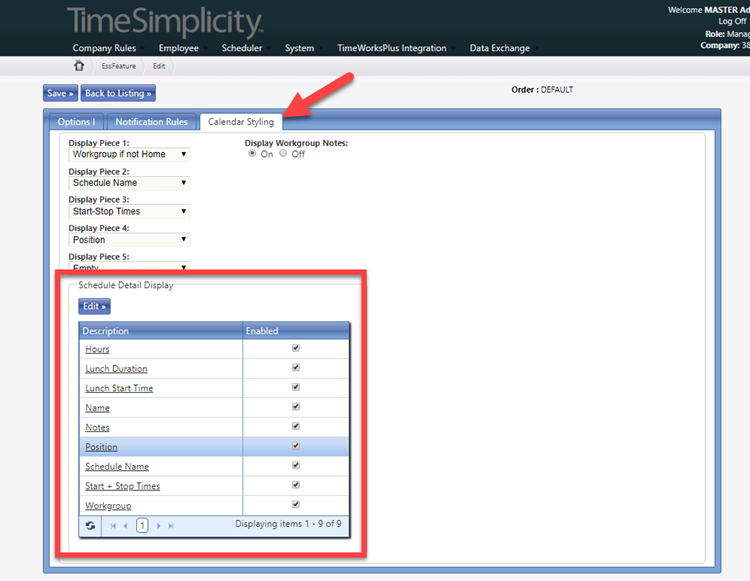Go to previous page of grid

[x=126, y=525]
